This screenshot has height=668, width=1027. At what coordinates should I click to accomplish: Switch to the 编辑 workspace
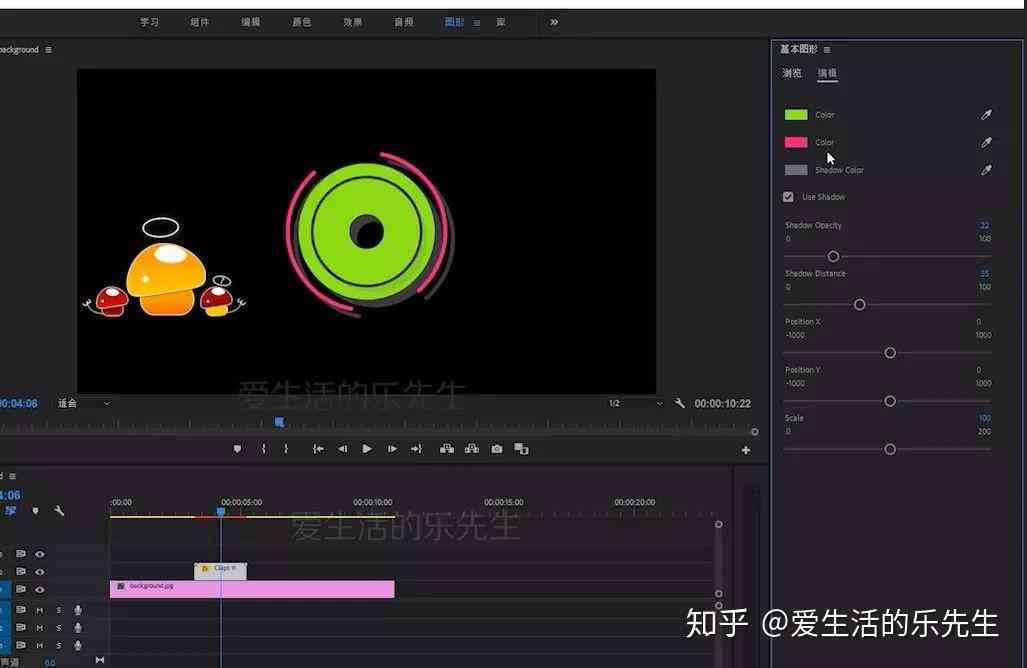pyautogui.click(x=250, y=22)
